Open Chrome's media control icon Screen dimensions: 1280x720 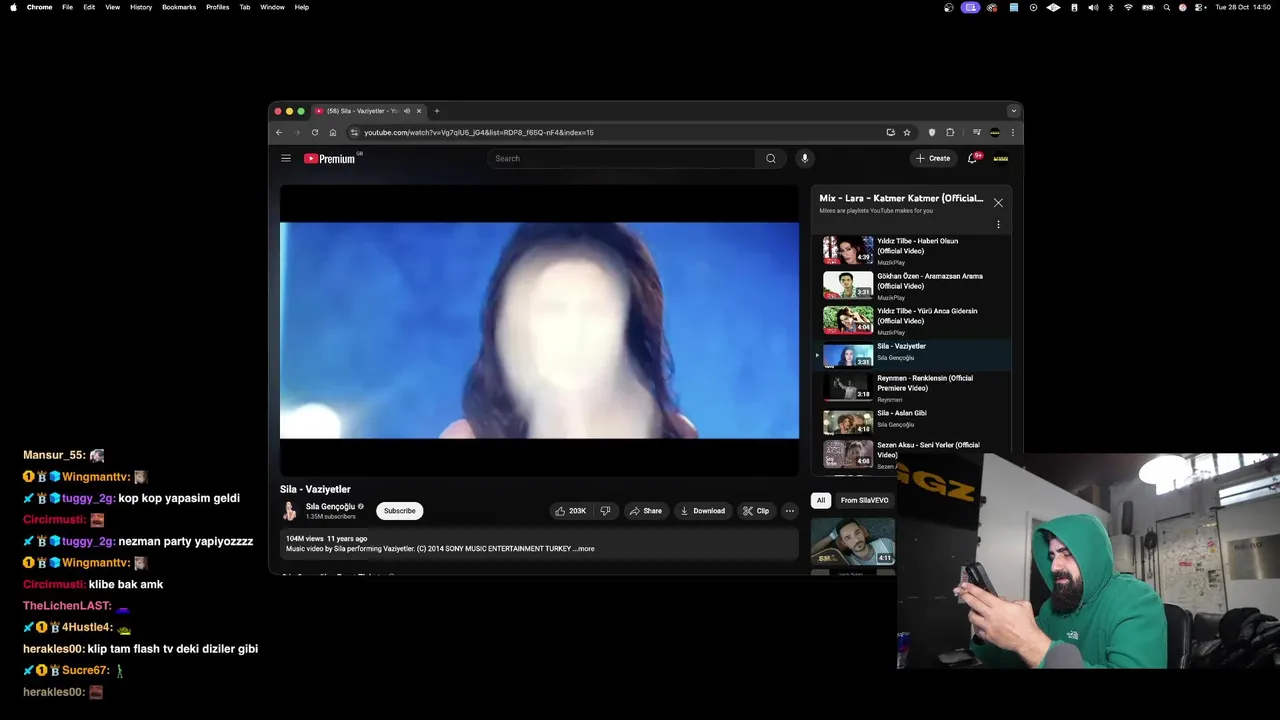click(977, 132)
